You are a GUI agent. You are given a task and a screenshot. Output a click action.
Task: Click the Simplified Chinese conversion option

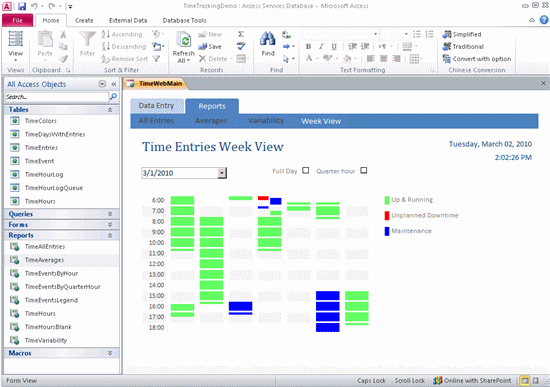coord(462,34)
